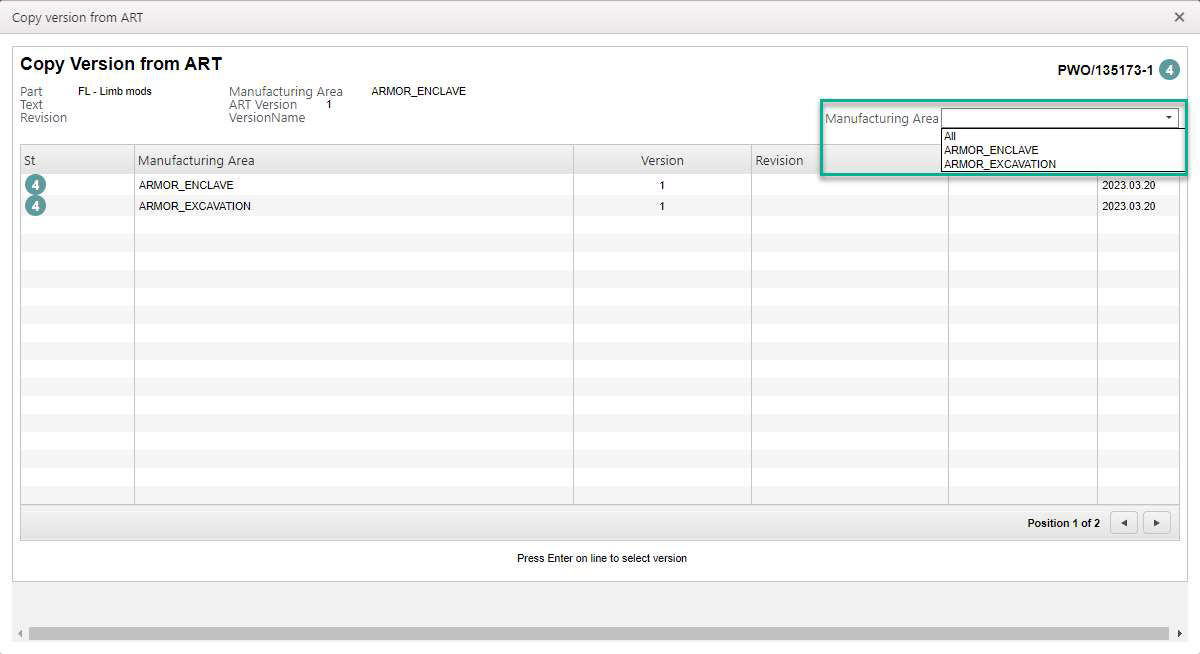1200x654 pixels.
Task: Click the status 4 badge beside PWO/135173-1
Action: (1169, 70)
